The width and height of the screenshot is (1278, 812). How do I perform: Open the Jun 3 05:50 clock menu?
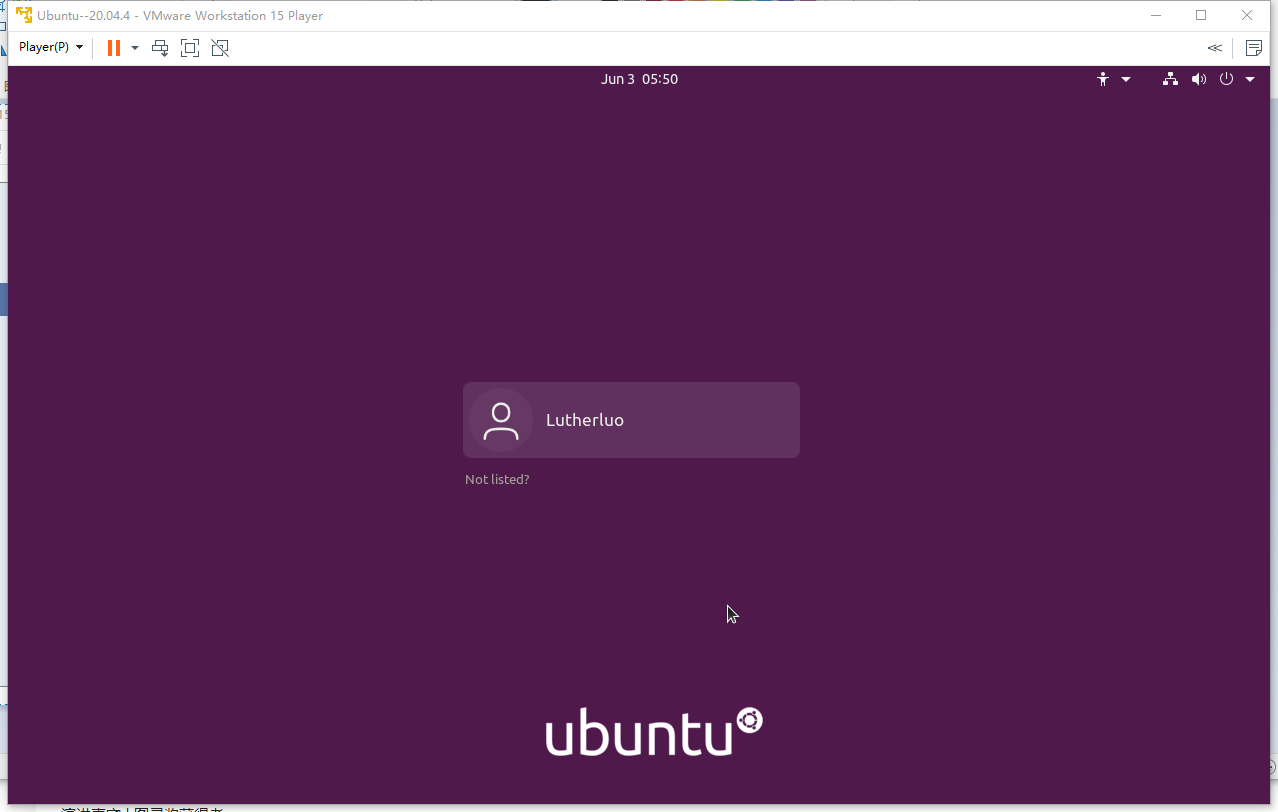[639, 79]
